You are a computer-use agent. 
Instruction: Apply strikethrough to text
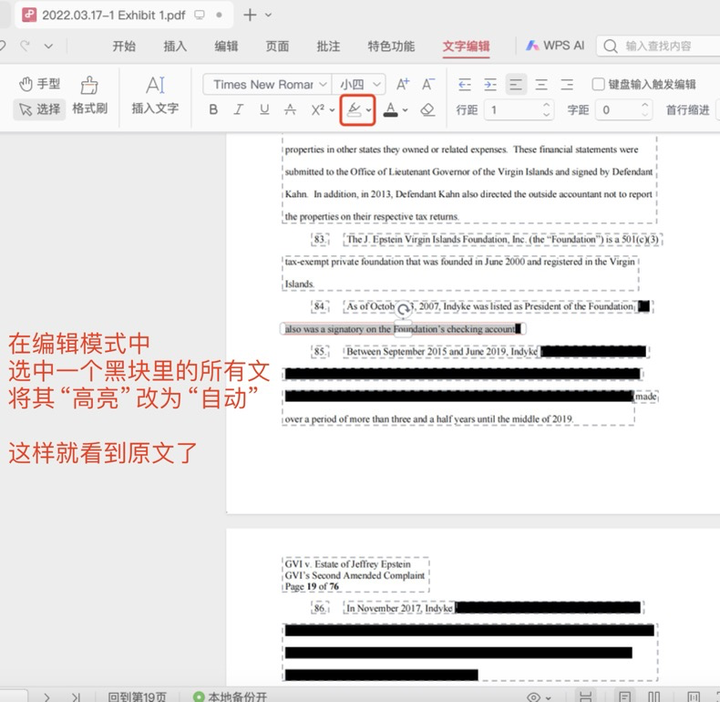coord(290,110)
